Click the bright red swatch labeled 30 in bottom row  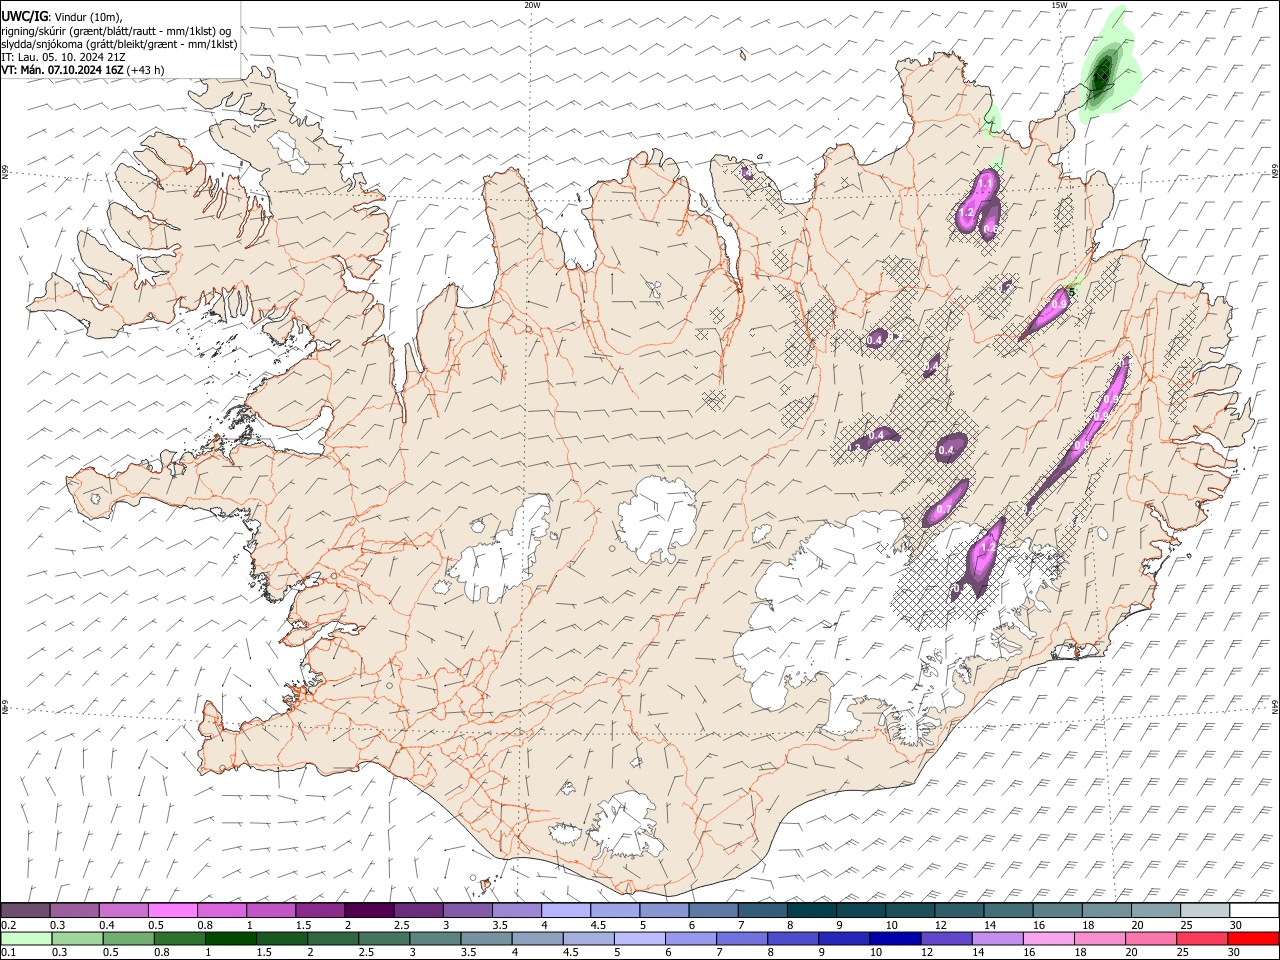click(1253, 938)
